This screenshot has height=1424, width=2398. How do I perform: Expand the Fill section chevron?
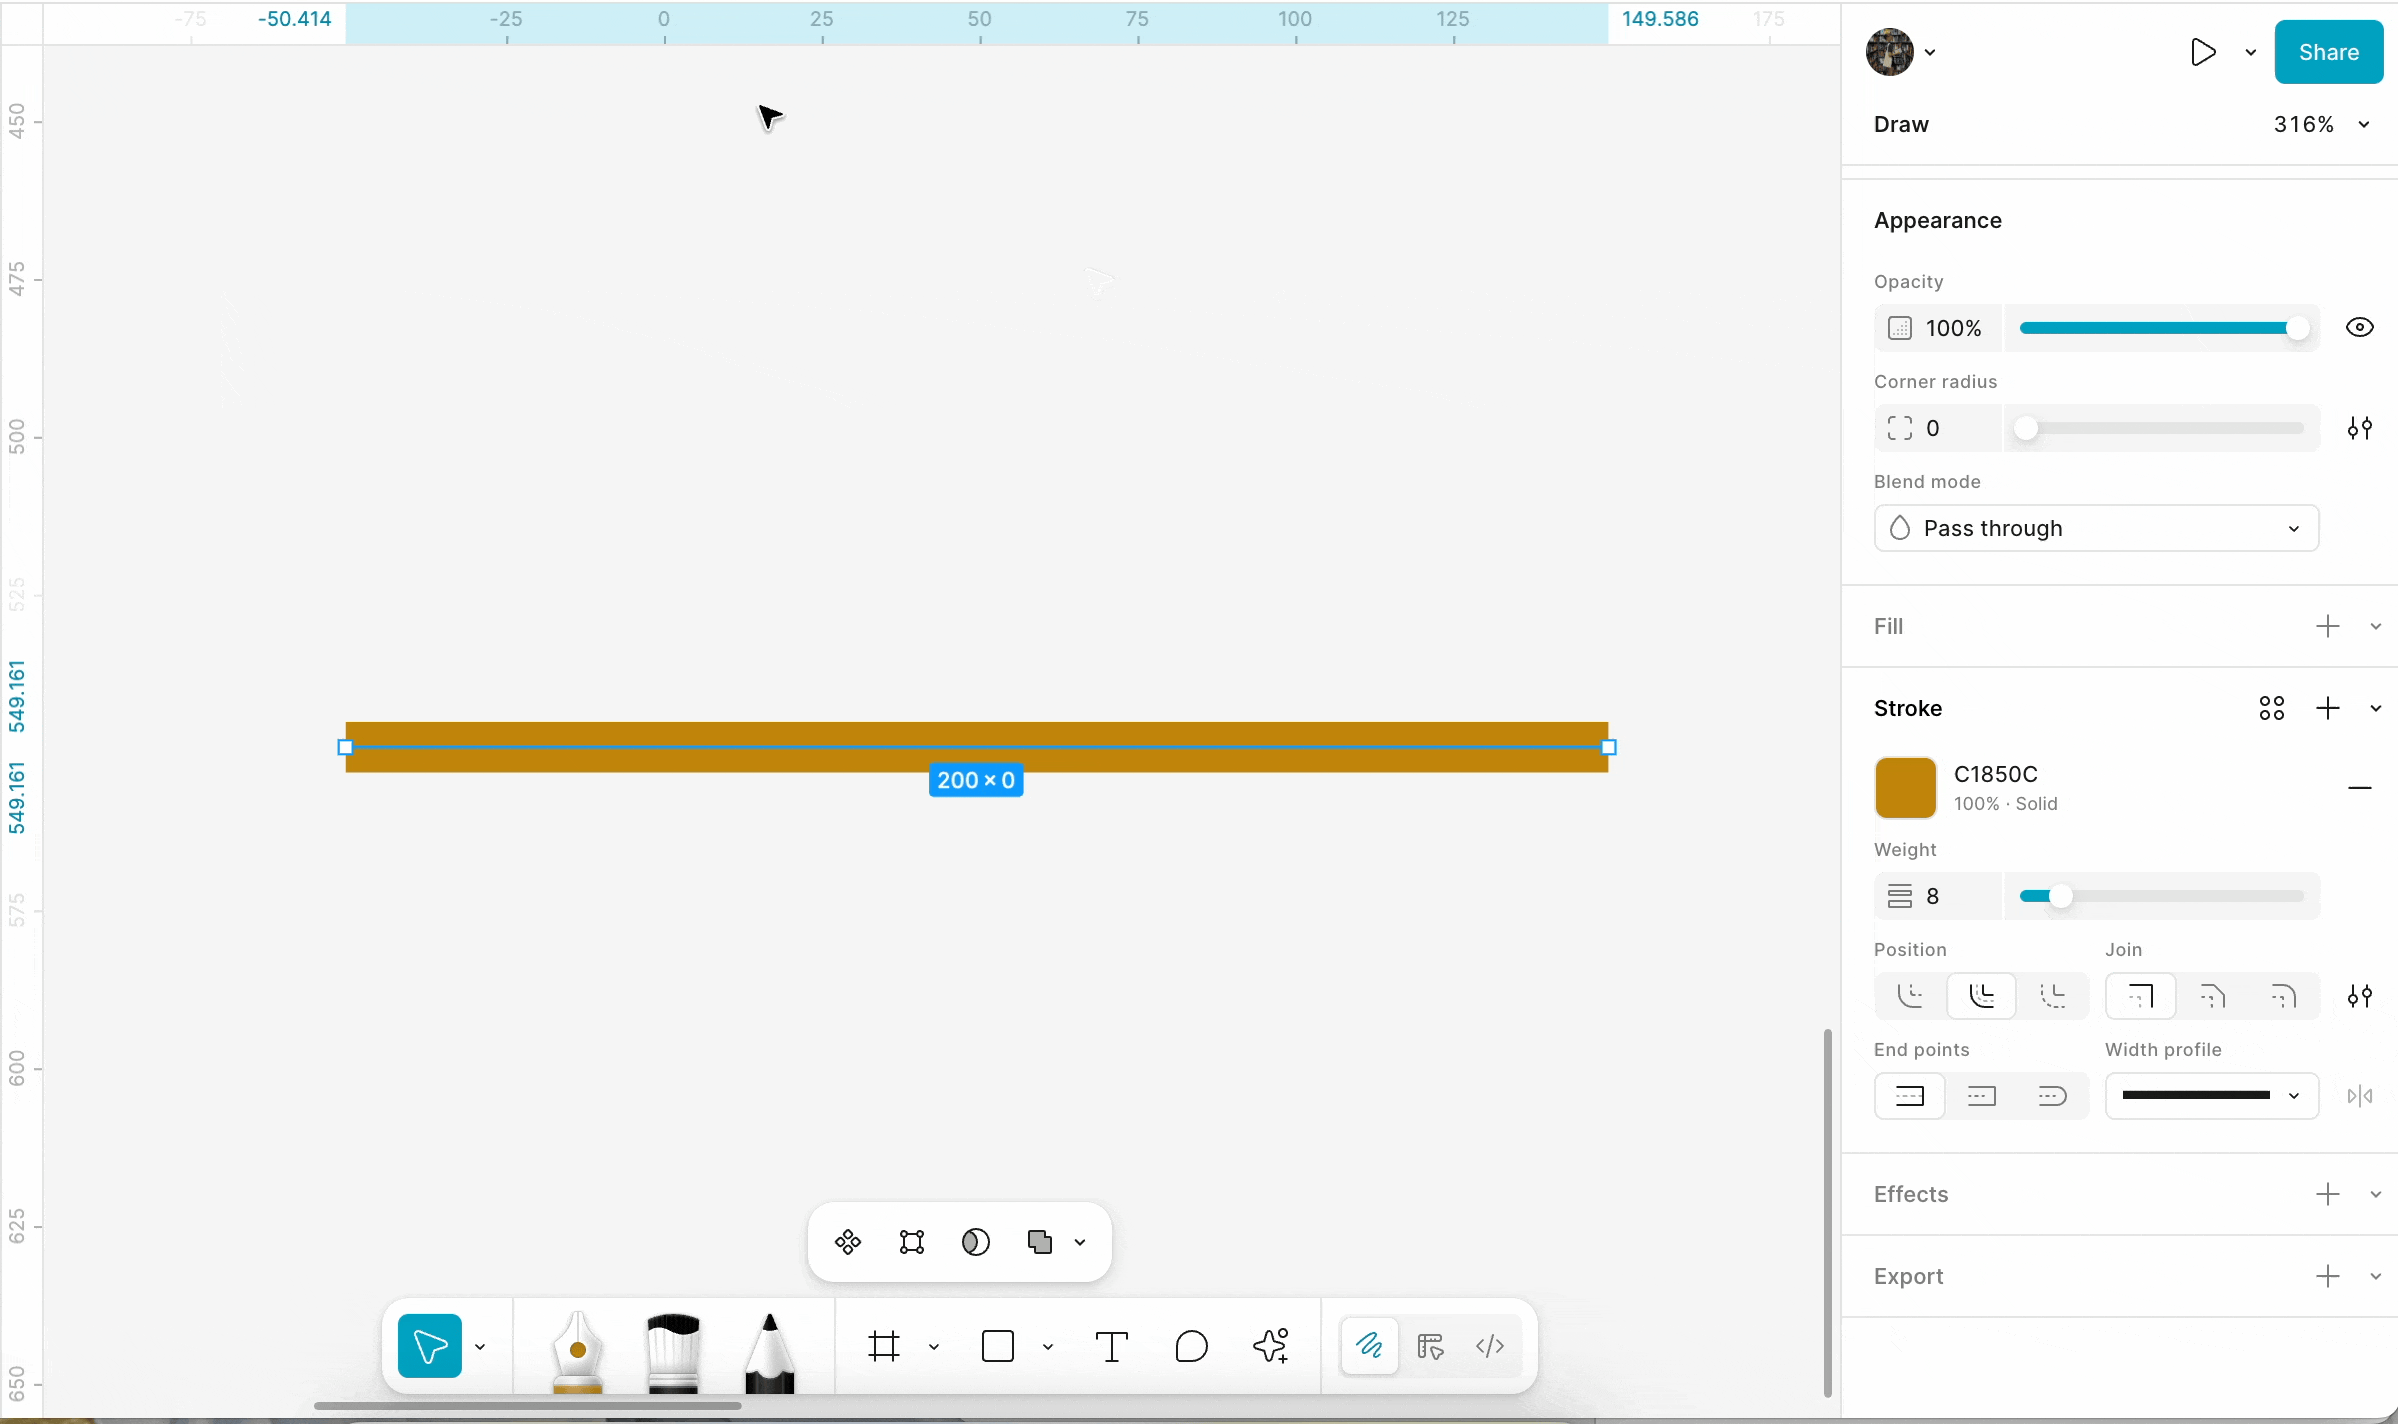tap(2376, 627)
